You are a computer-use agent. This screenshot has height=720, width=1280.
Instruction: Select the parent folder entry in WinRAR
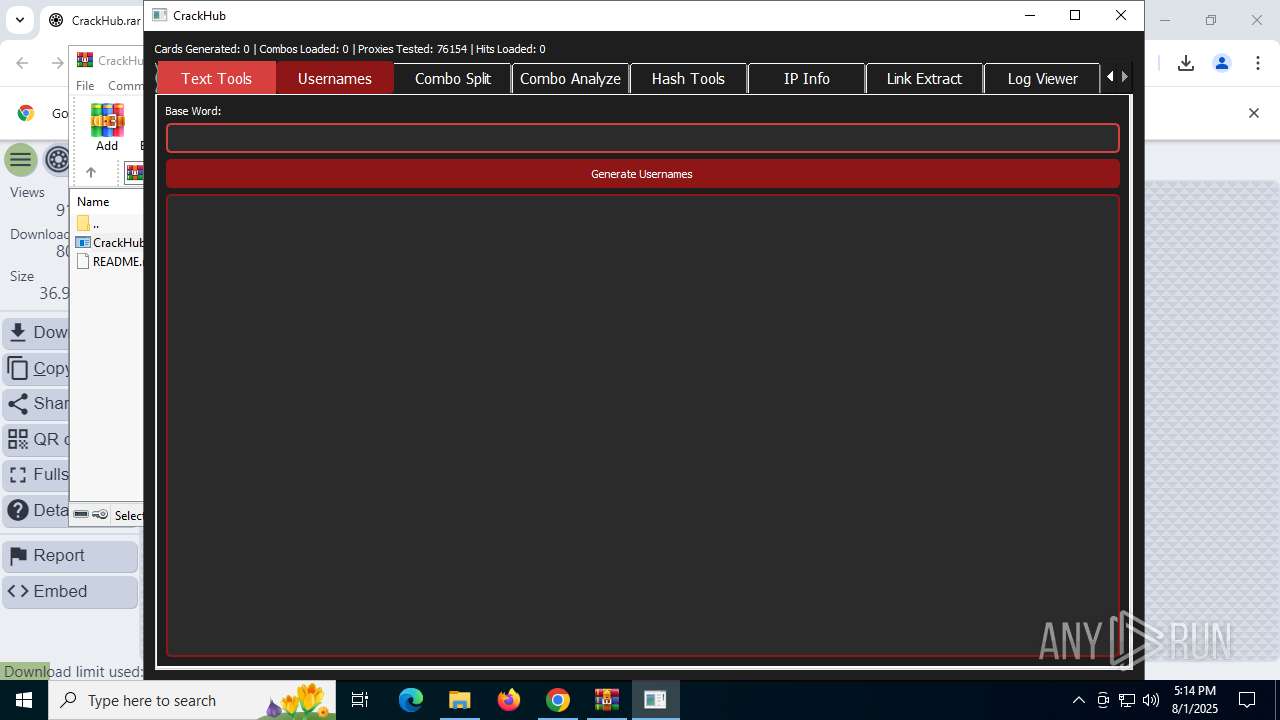click(88, 223)
